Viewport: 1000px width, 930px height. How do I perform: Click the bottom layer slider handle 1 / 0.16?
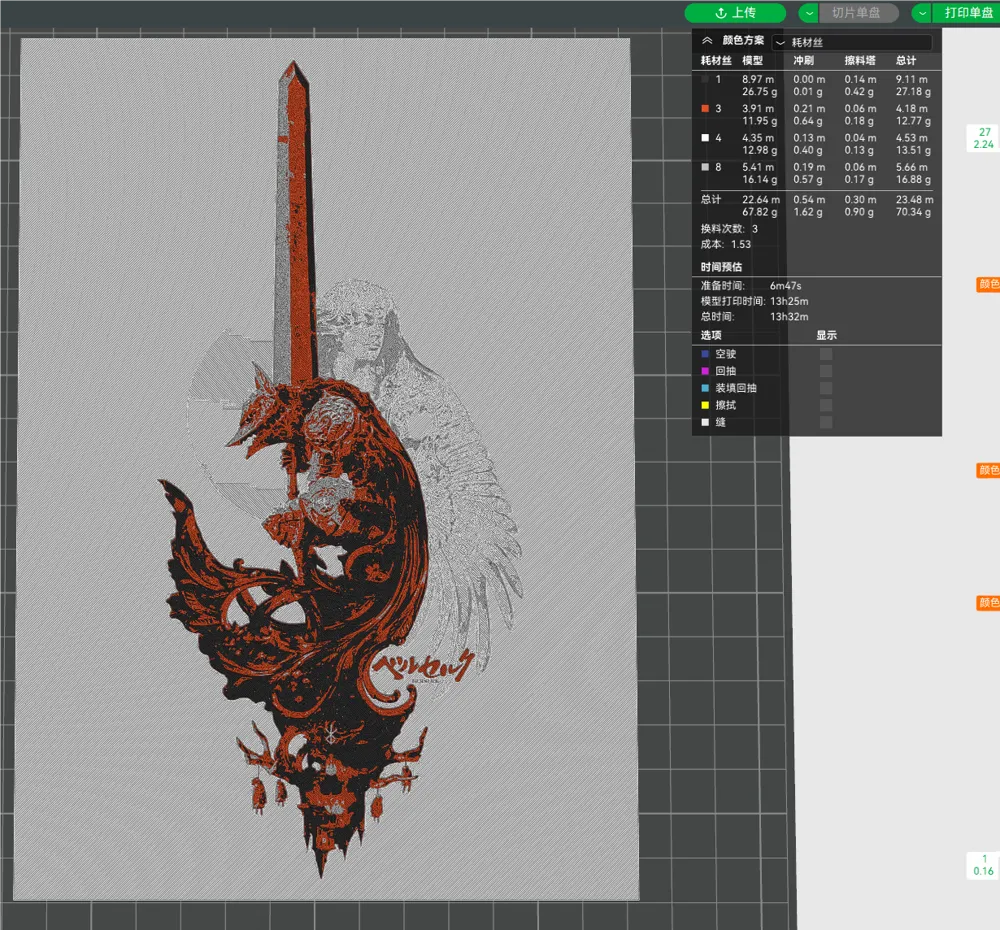tap(983, 866)
